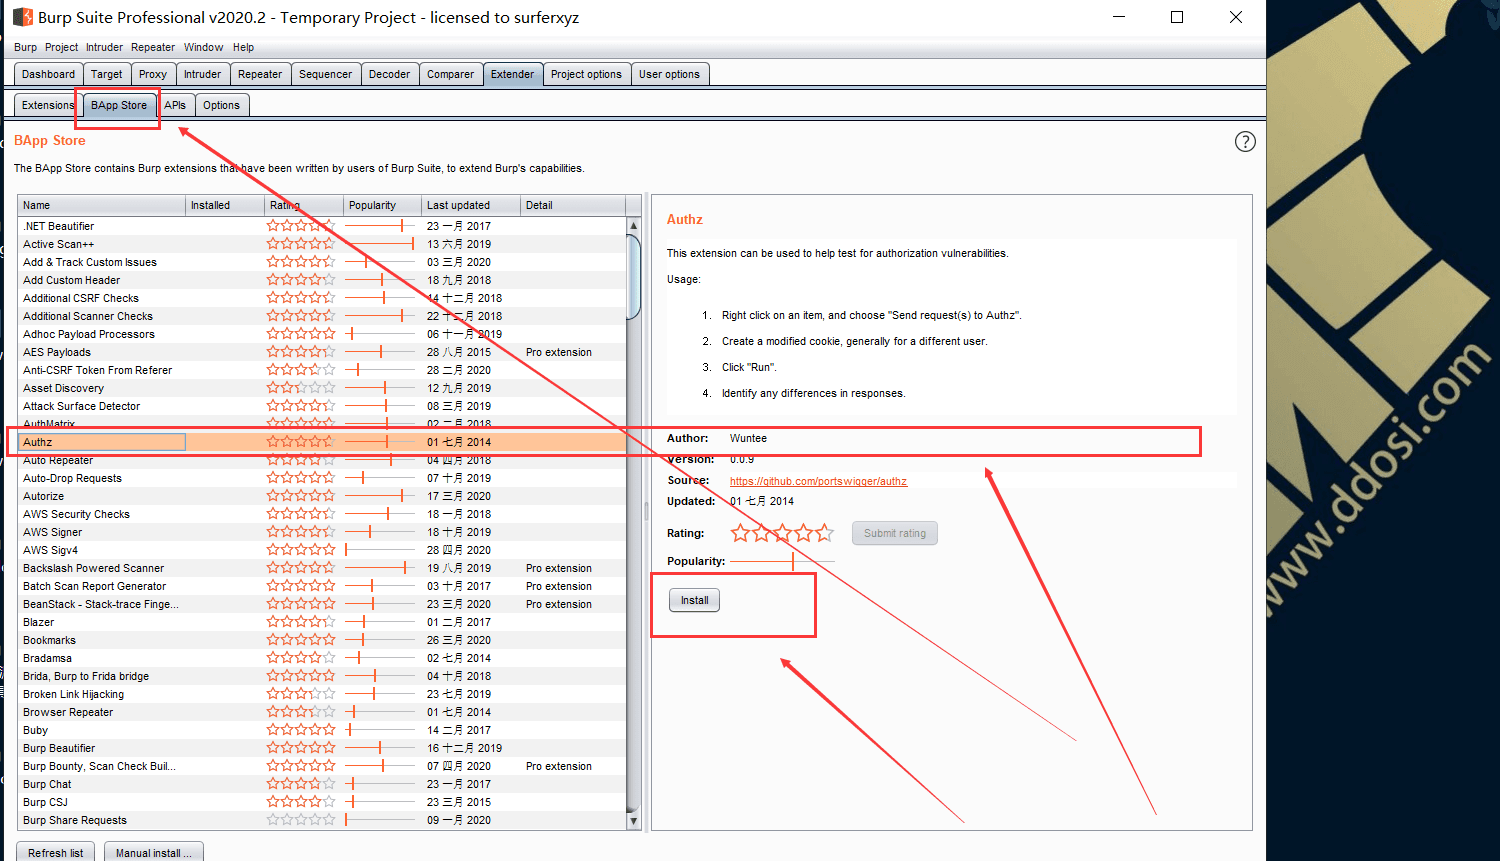The width and height of the screenshot is (1500, 861).
Task: Switch to the Extensions sub-tab
Action: point(48,105)
